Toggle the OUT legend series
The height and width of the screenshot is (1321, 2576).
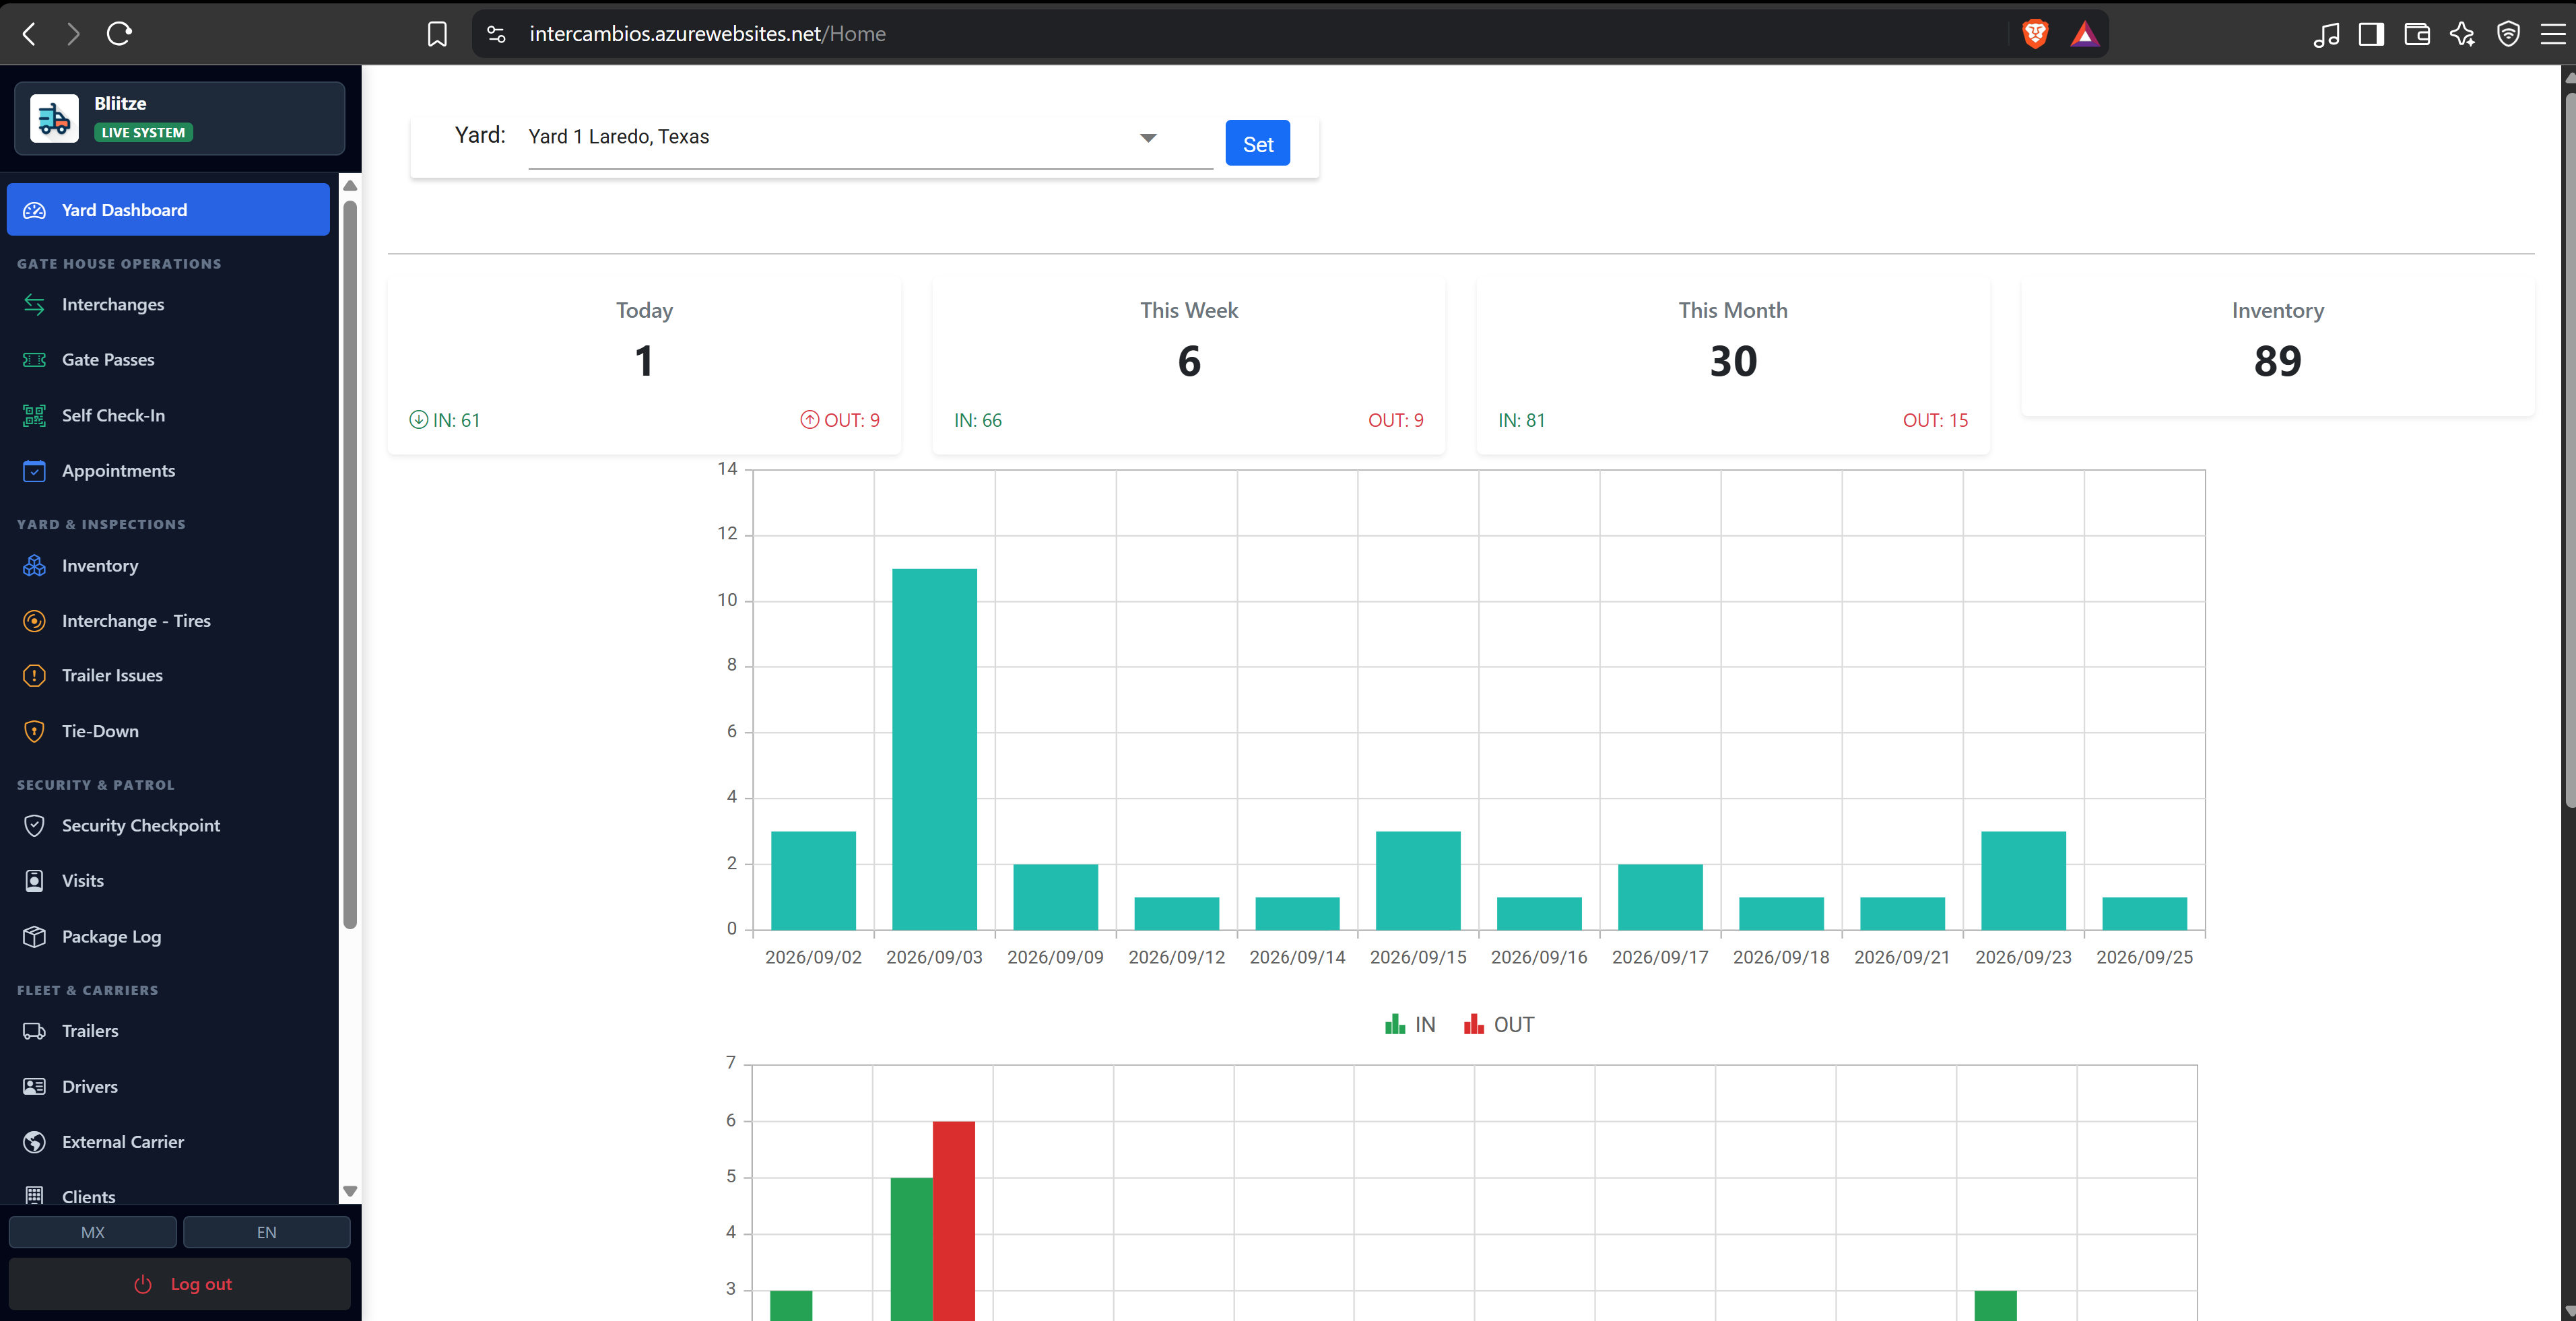pos(1499,1025)
